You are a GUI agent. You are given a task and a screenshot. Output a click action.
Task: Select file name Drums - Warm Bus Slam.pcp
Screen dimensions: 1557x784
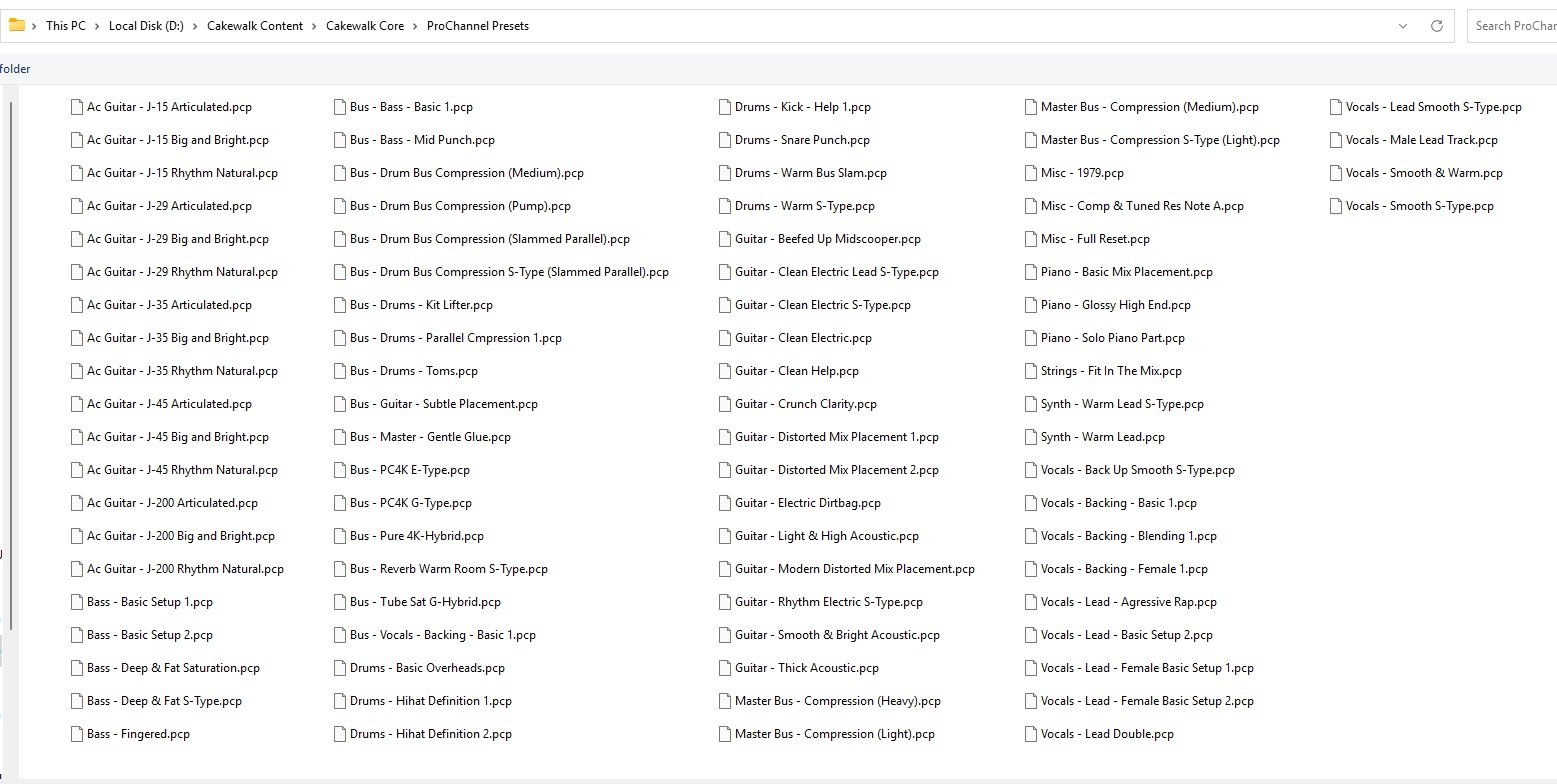click(x=811, y=173)
